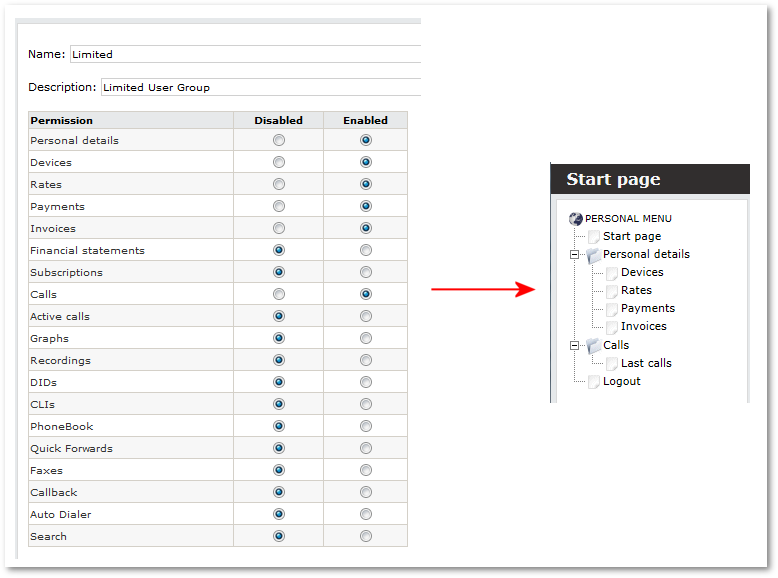Open the Last calls link
778x578 pixels.
point(646,363)
